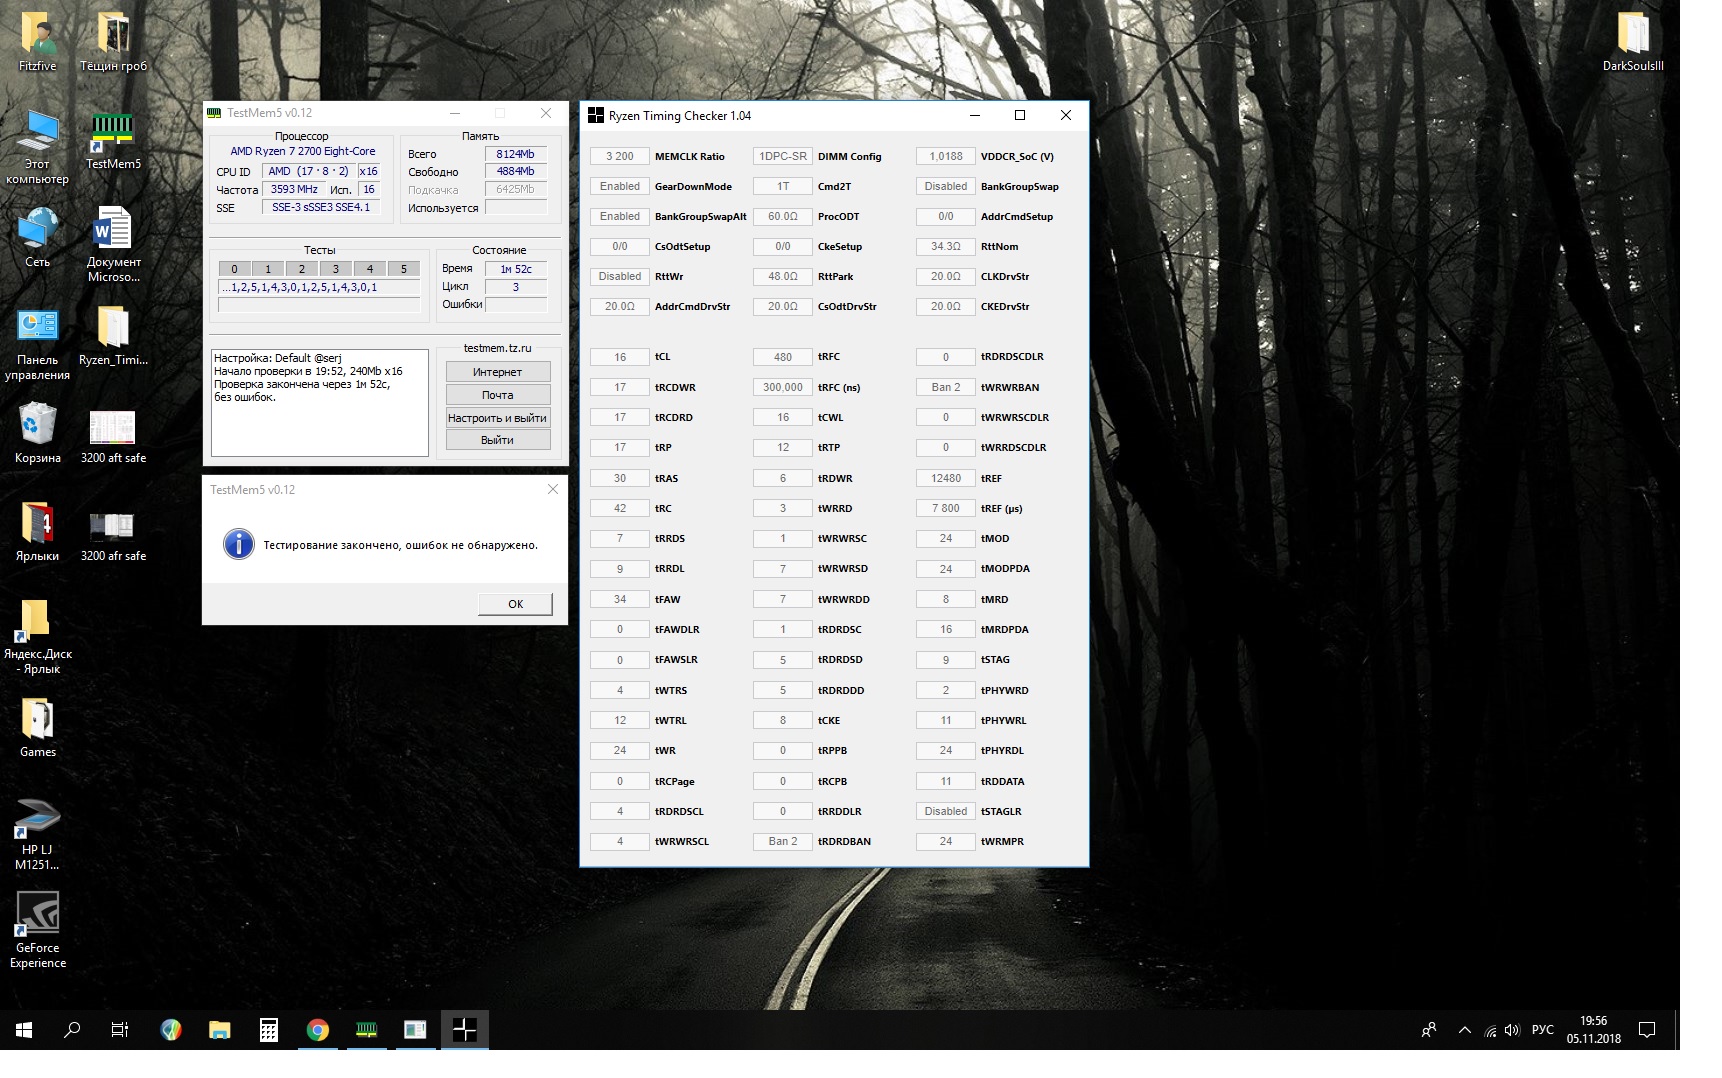Open the network icon in system tray
Viewport: 1722px width, 1078px height.
(1490, 1029)
